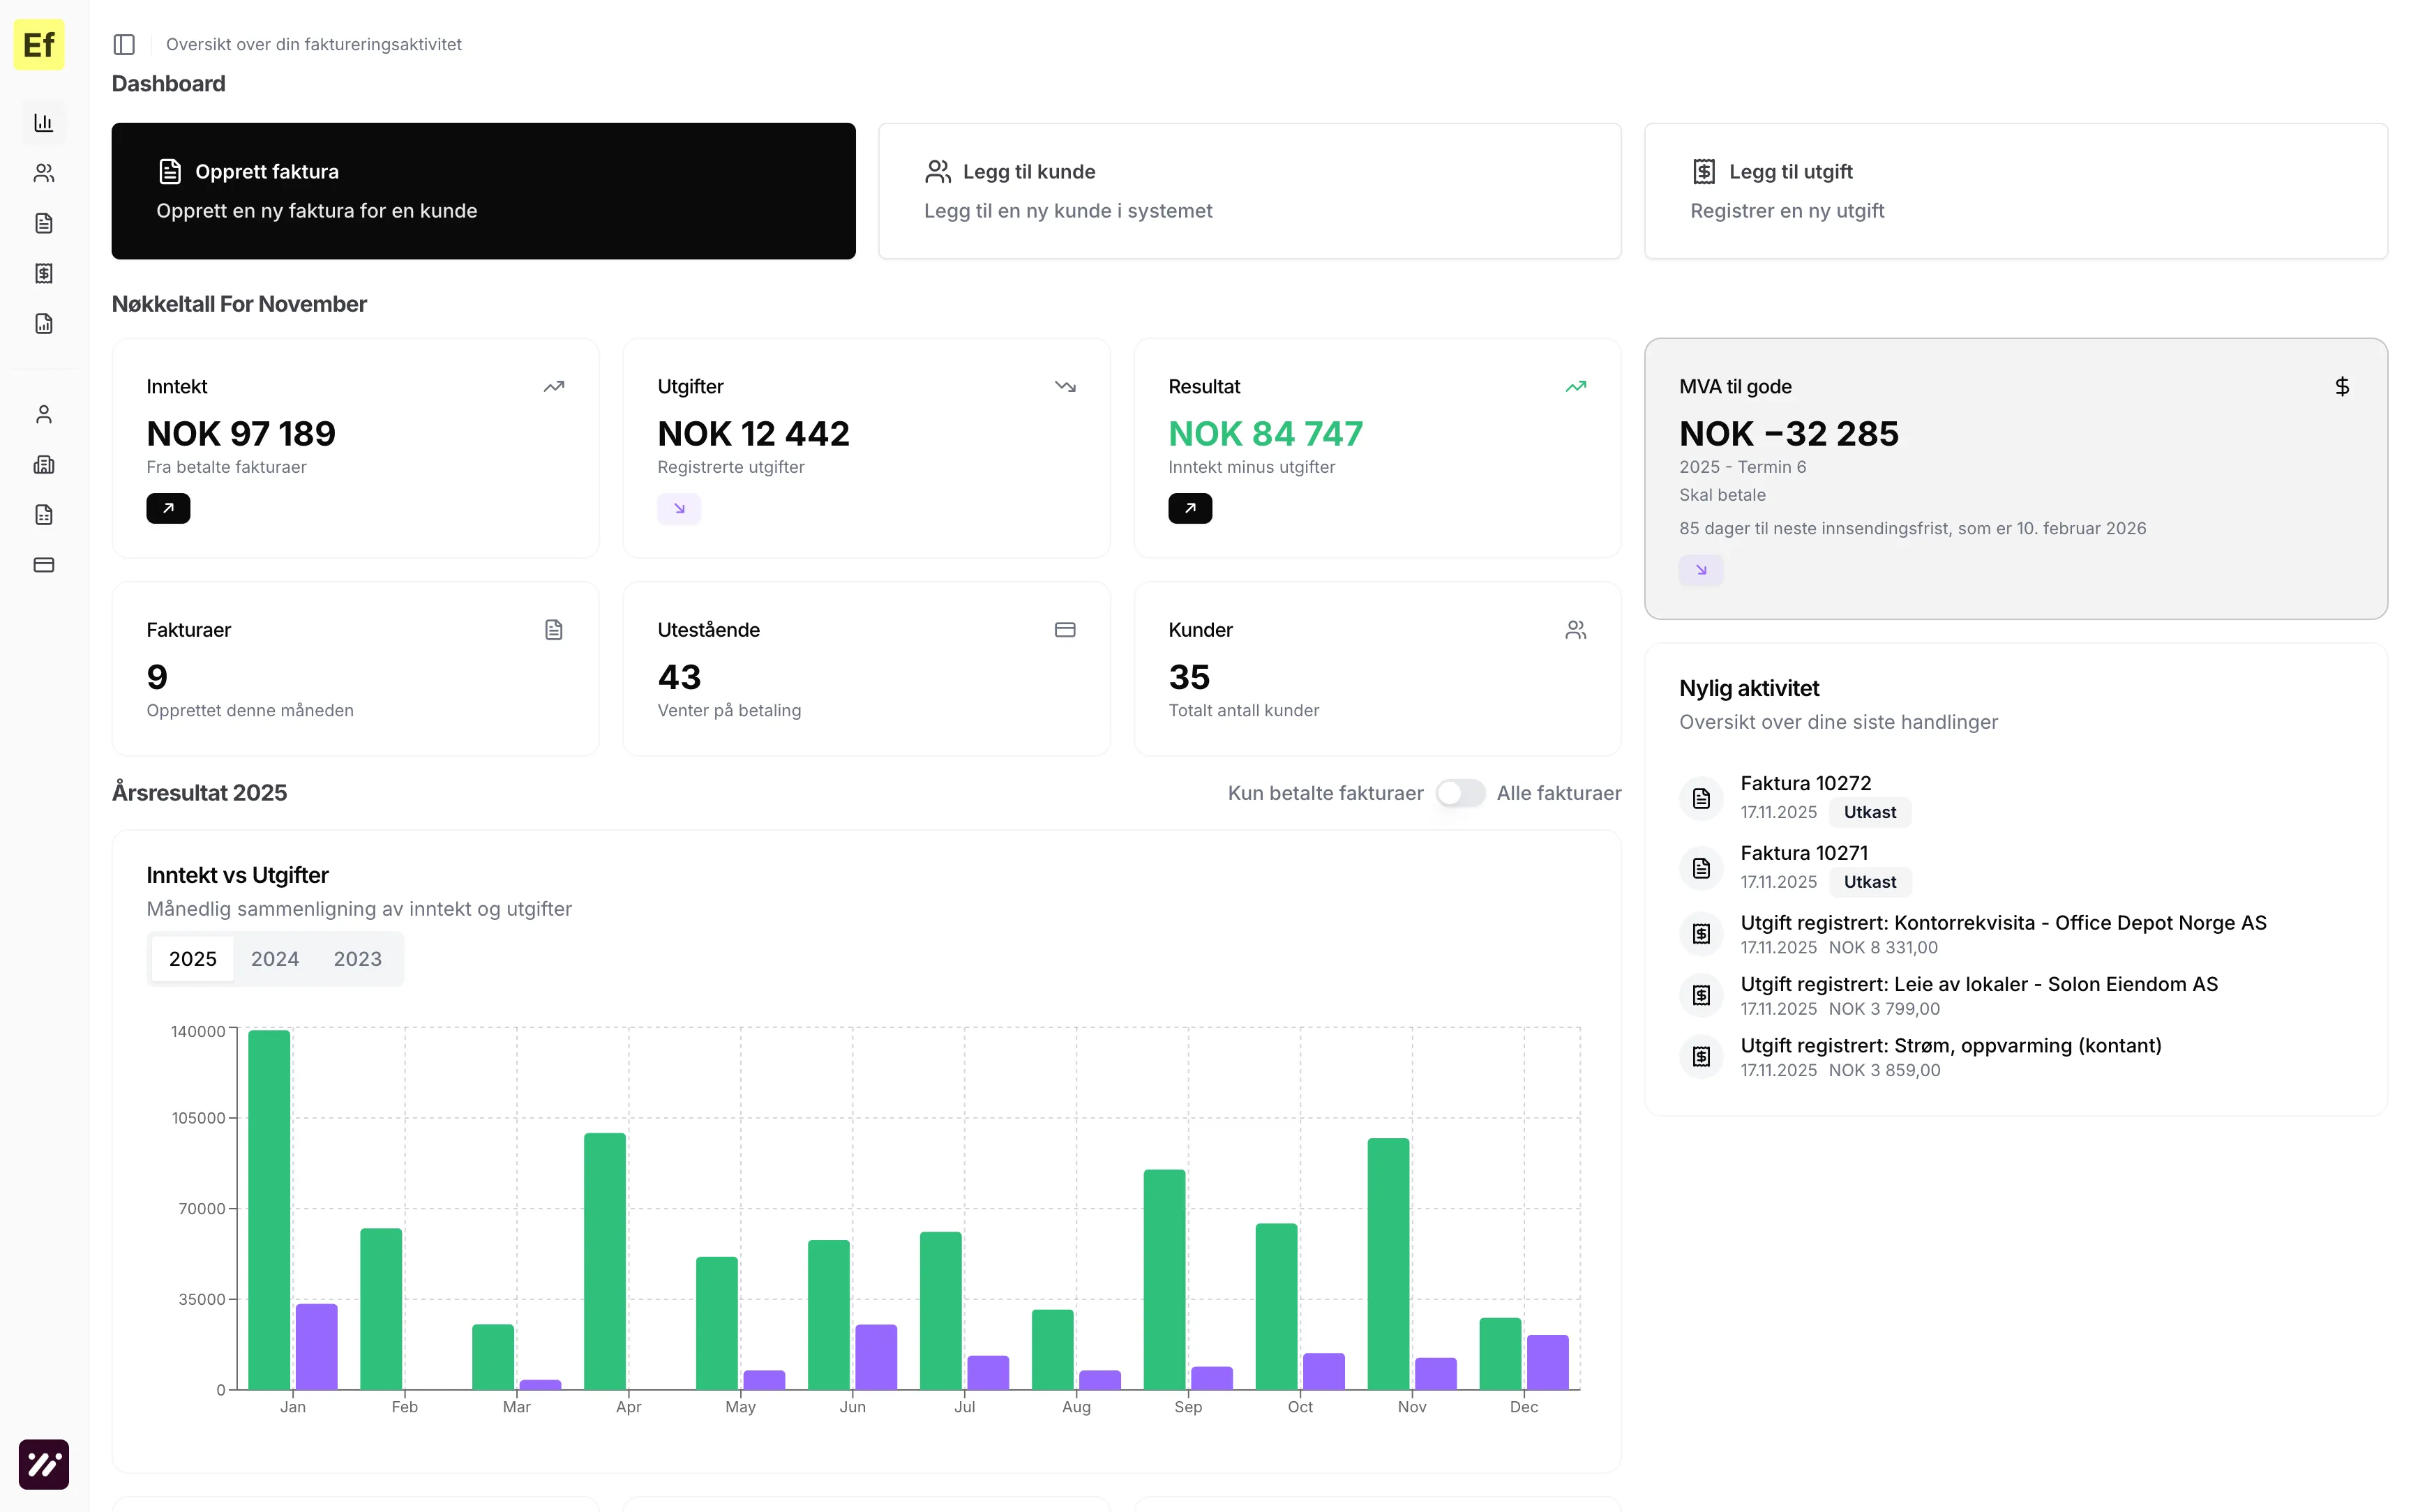Click the company building sidebar icon
The image size is (2411, 1512).
point(43,464)
